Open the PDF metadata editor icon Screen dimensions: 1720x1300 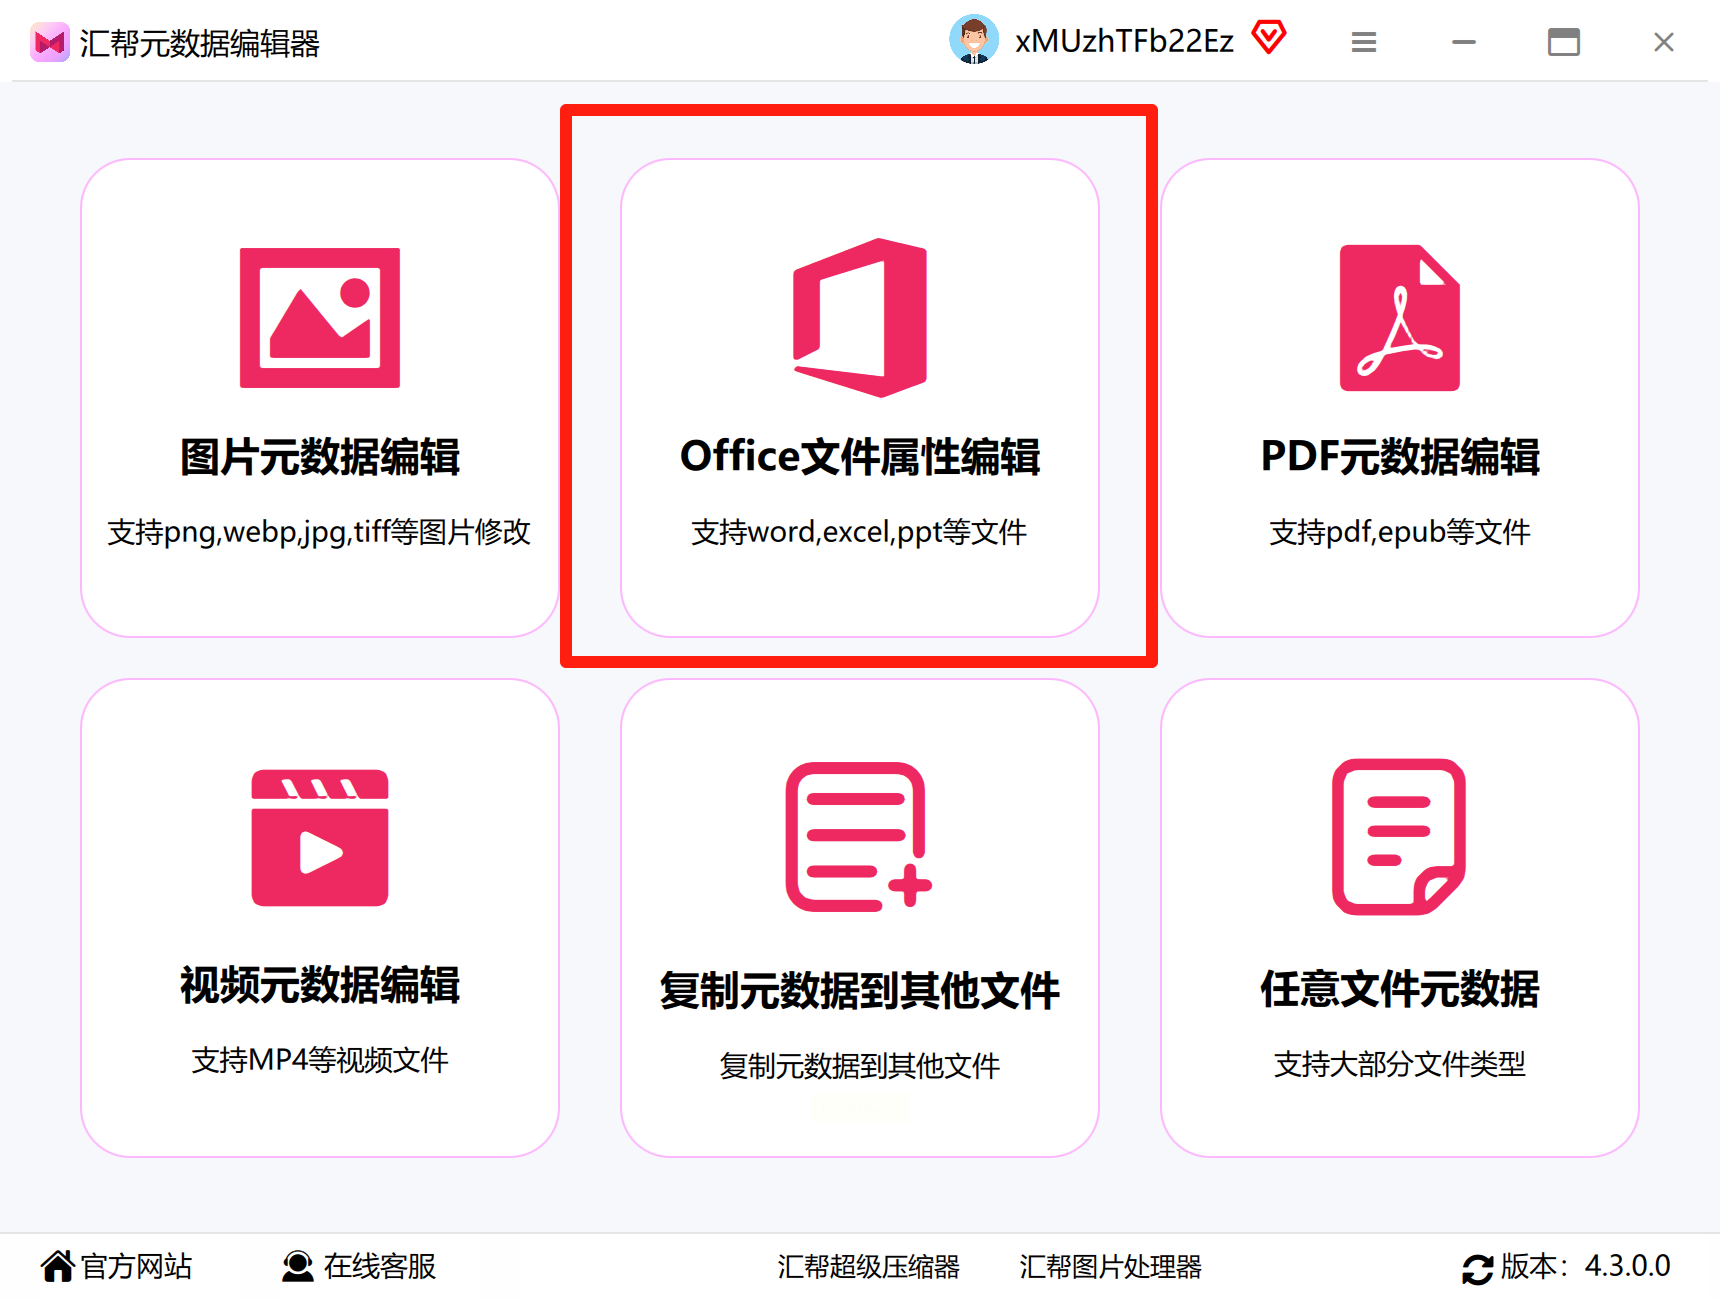coord(1400,318)
